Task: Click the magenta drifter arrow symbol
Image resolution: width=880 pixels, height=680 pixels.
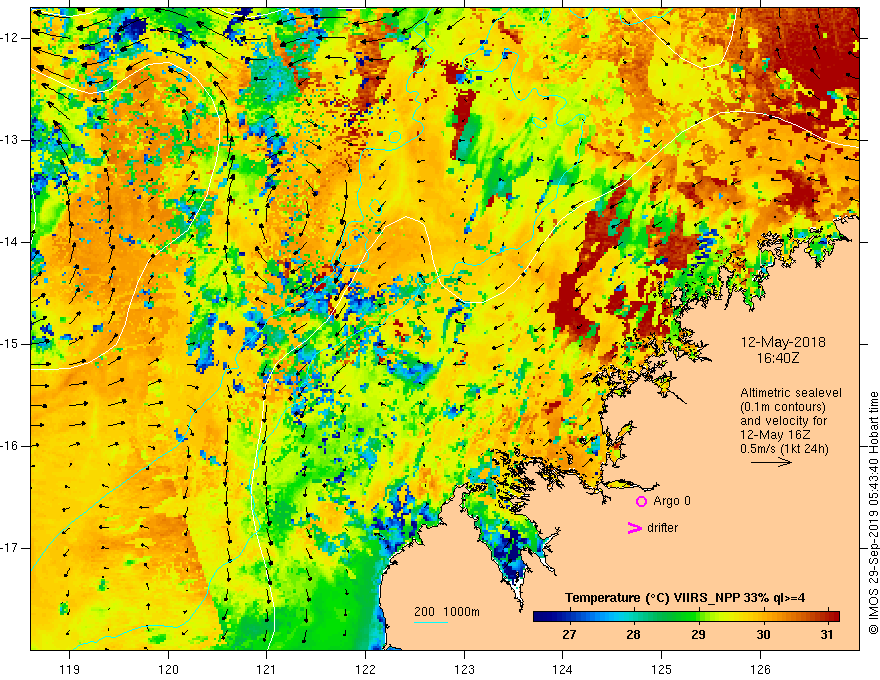Action: (635, 528)
